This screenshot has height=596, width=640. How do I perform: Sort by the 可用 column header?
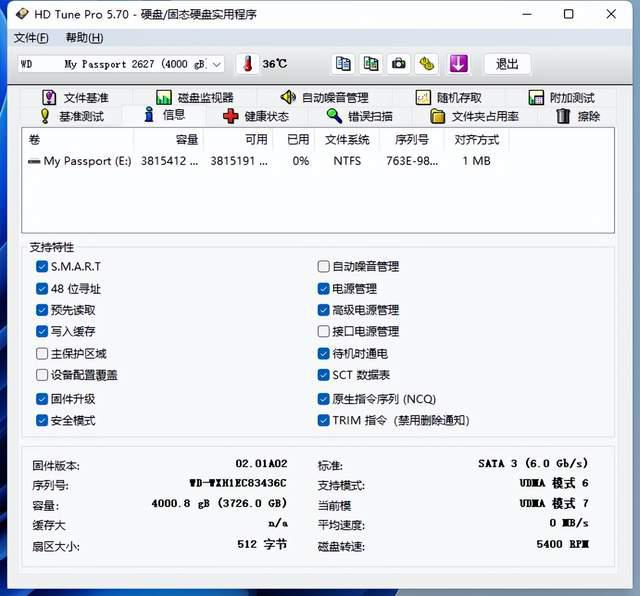[238, 140]
